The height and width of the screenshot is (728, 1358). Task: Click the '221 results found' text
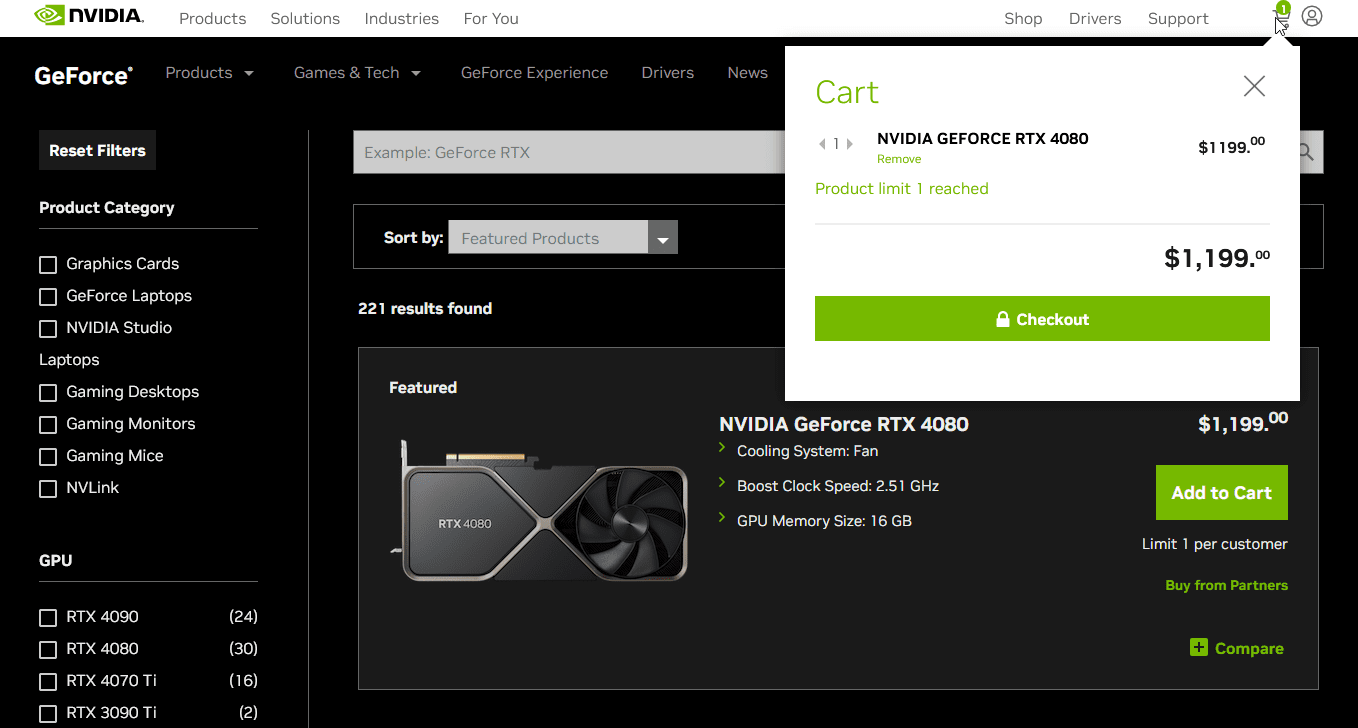click(425, 308)
